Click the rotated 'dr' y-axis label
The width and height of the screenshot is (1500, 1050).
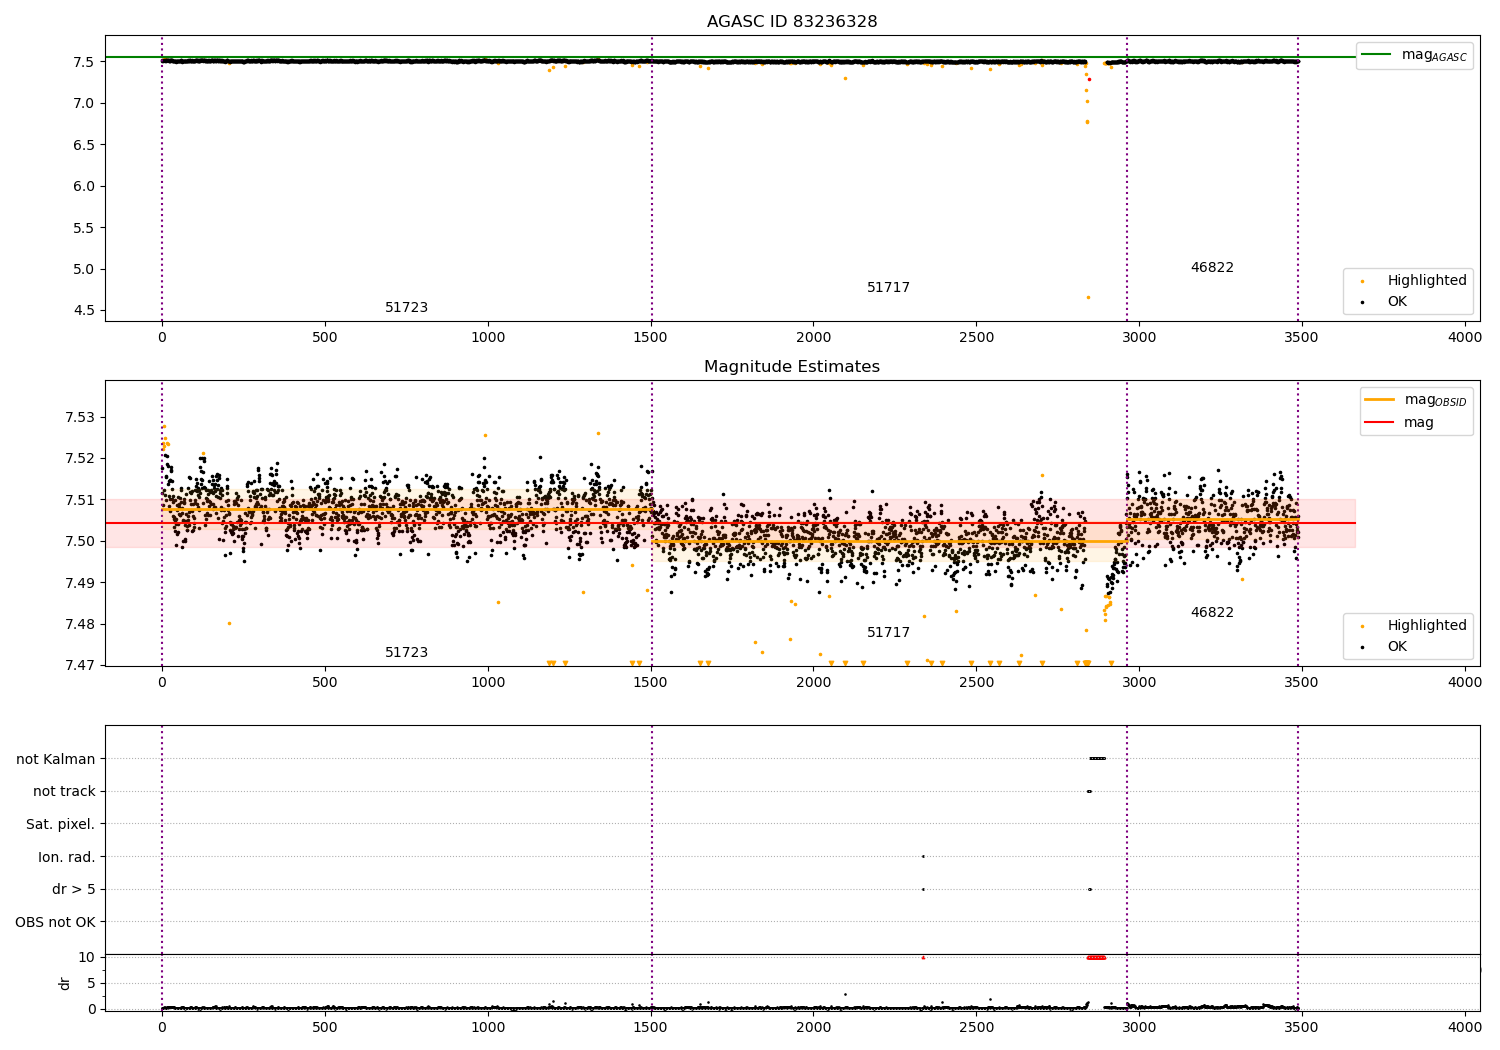pyautogui.click(x=65, y=983)
